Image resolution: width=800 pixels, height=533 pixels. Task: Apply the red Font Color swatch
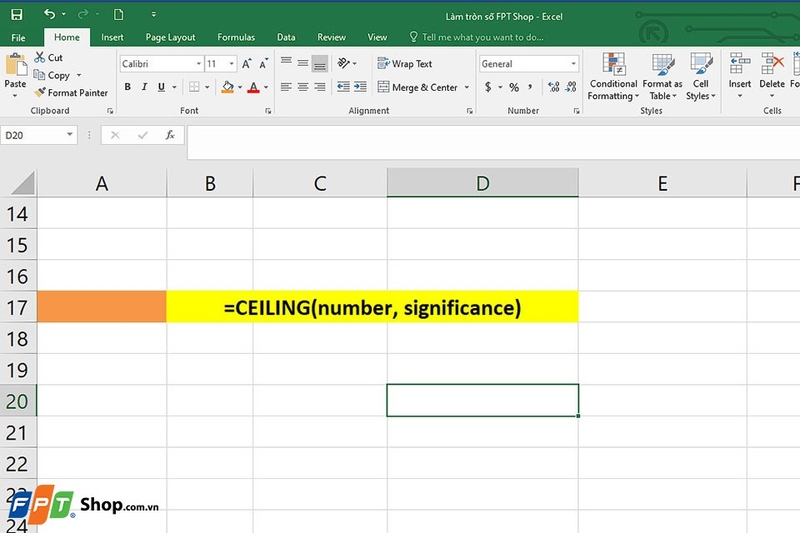[254, 87]
